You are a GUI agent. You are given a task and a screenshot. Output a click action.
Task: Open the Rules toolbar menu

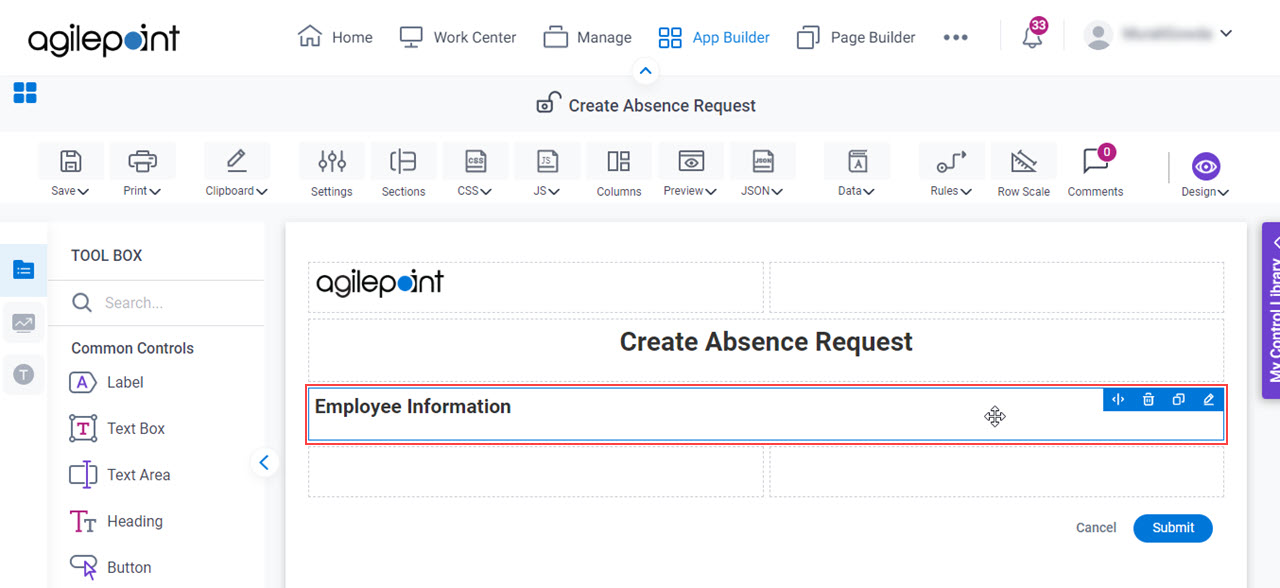(951, 171)
